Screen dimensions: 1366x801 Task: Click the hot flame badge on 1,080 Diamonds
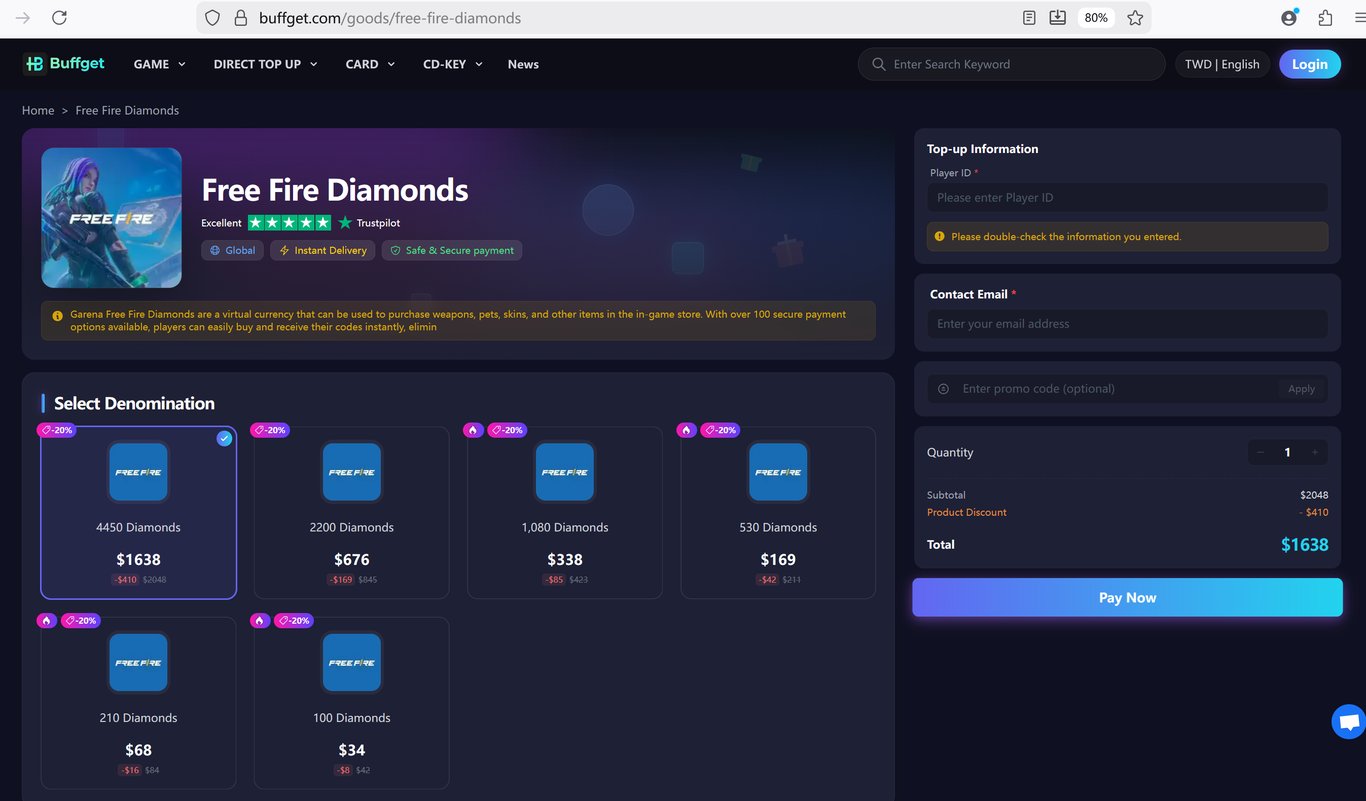tap(473, 430)
